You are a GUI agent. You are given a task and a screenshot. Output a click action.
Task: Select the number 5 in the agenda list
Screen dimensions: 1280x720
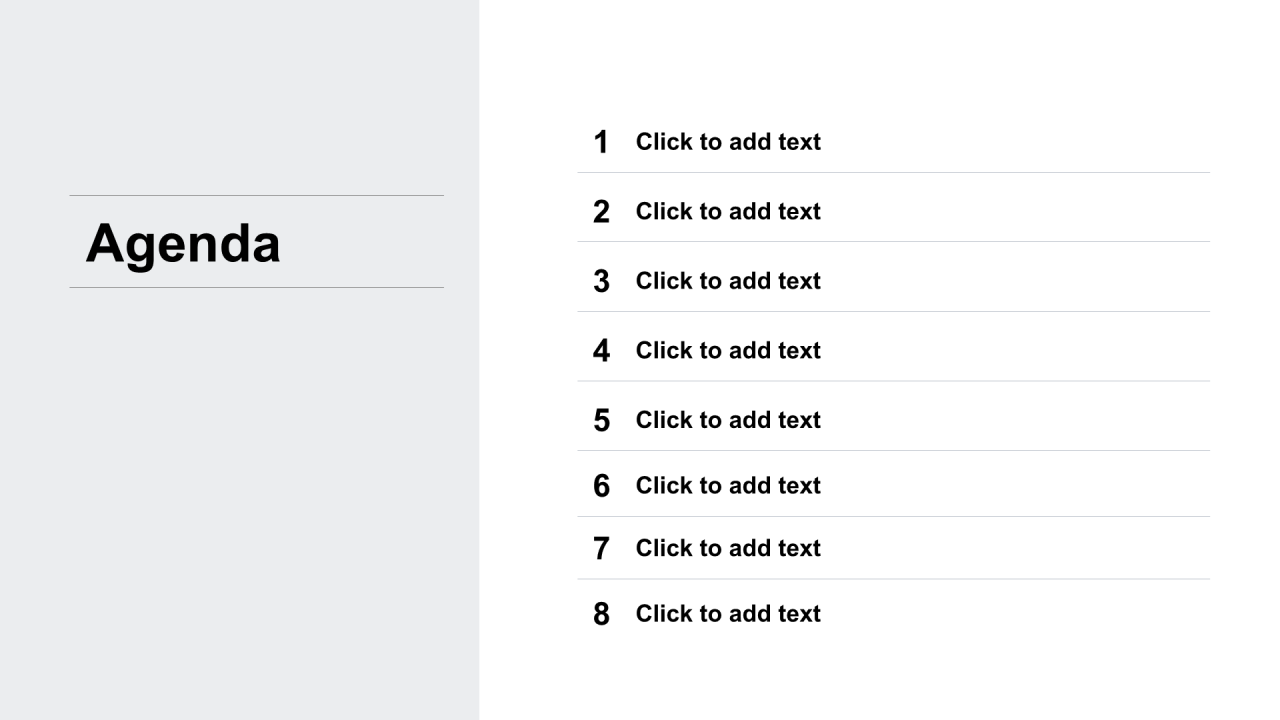[x=601, y=420]
